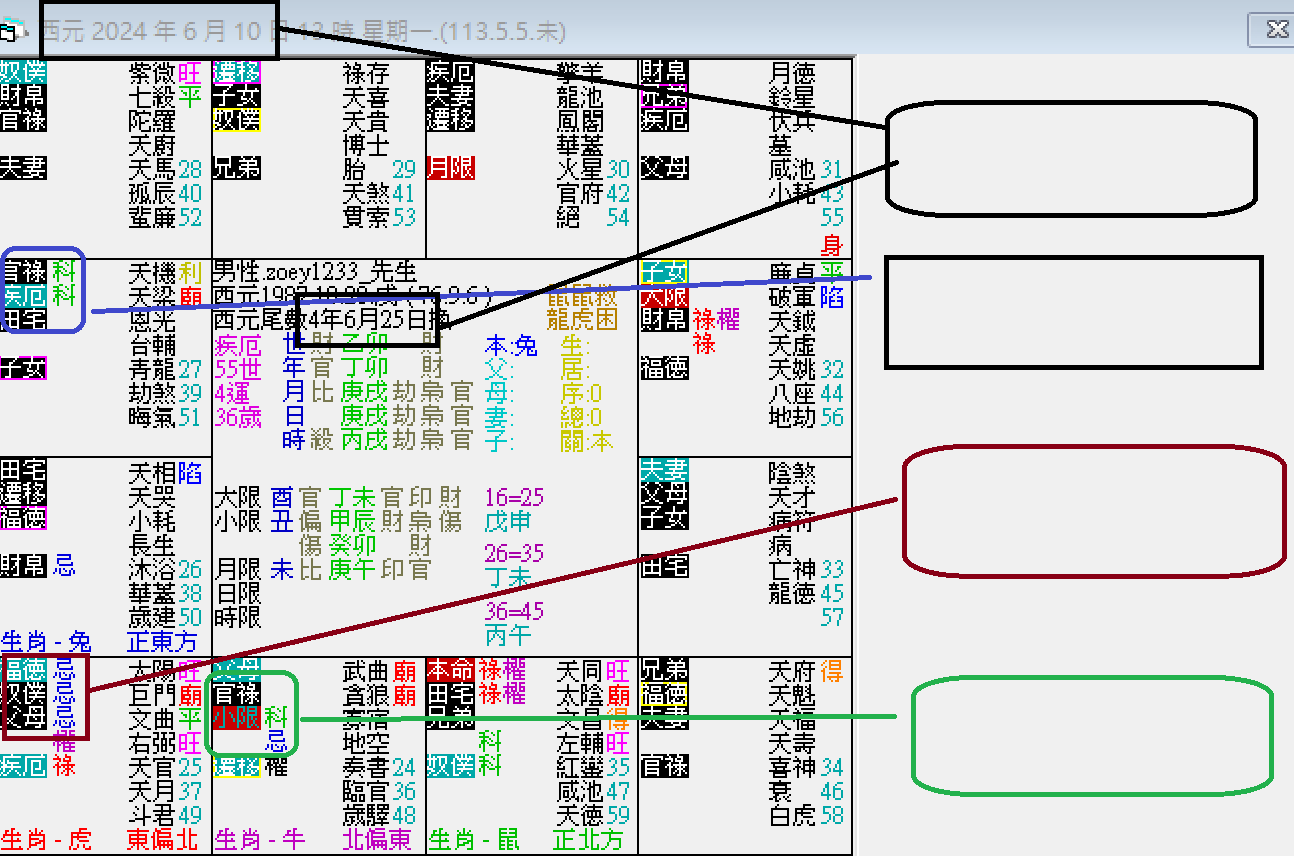The width and height of the screenshot is (1294, 856).
Task: Select the magenta-outlined 子女 palace tag
Action: coord(24,368)
